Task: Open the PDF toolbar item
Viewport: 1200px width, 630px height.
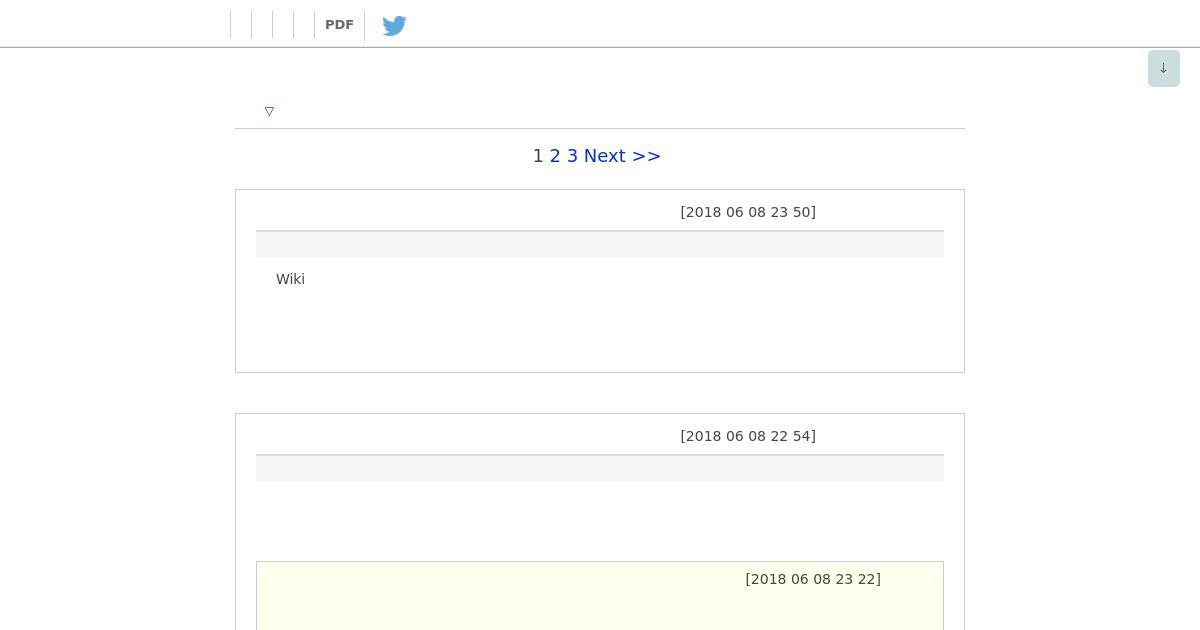Action: tap(339, 25)
